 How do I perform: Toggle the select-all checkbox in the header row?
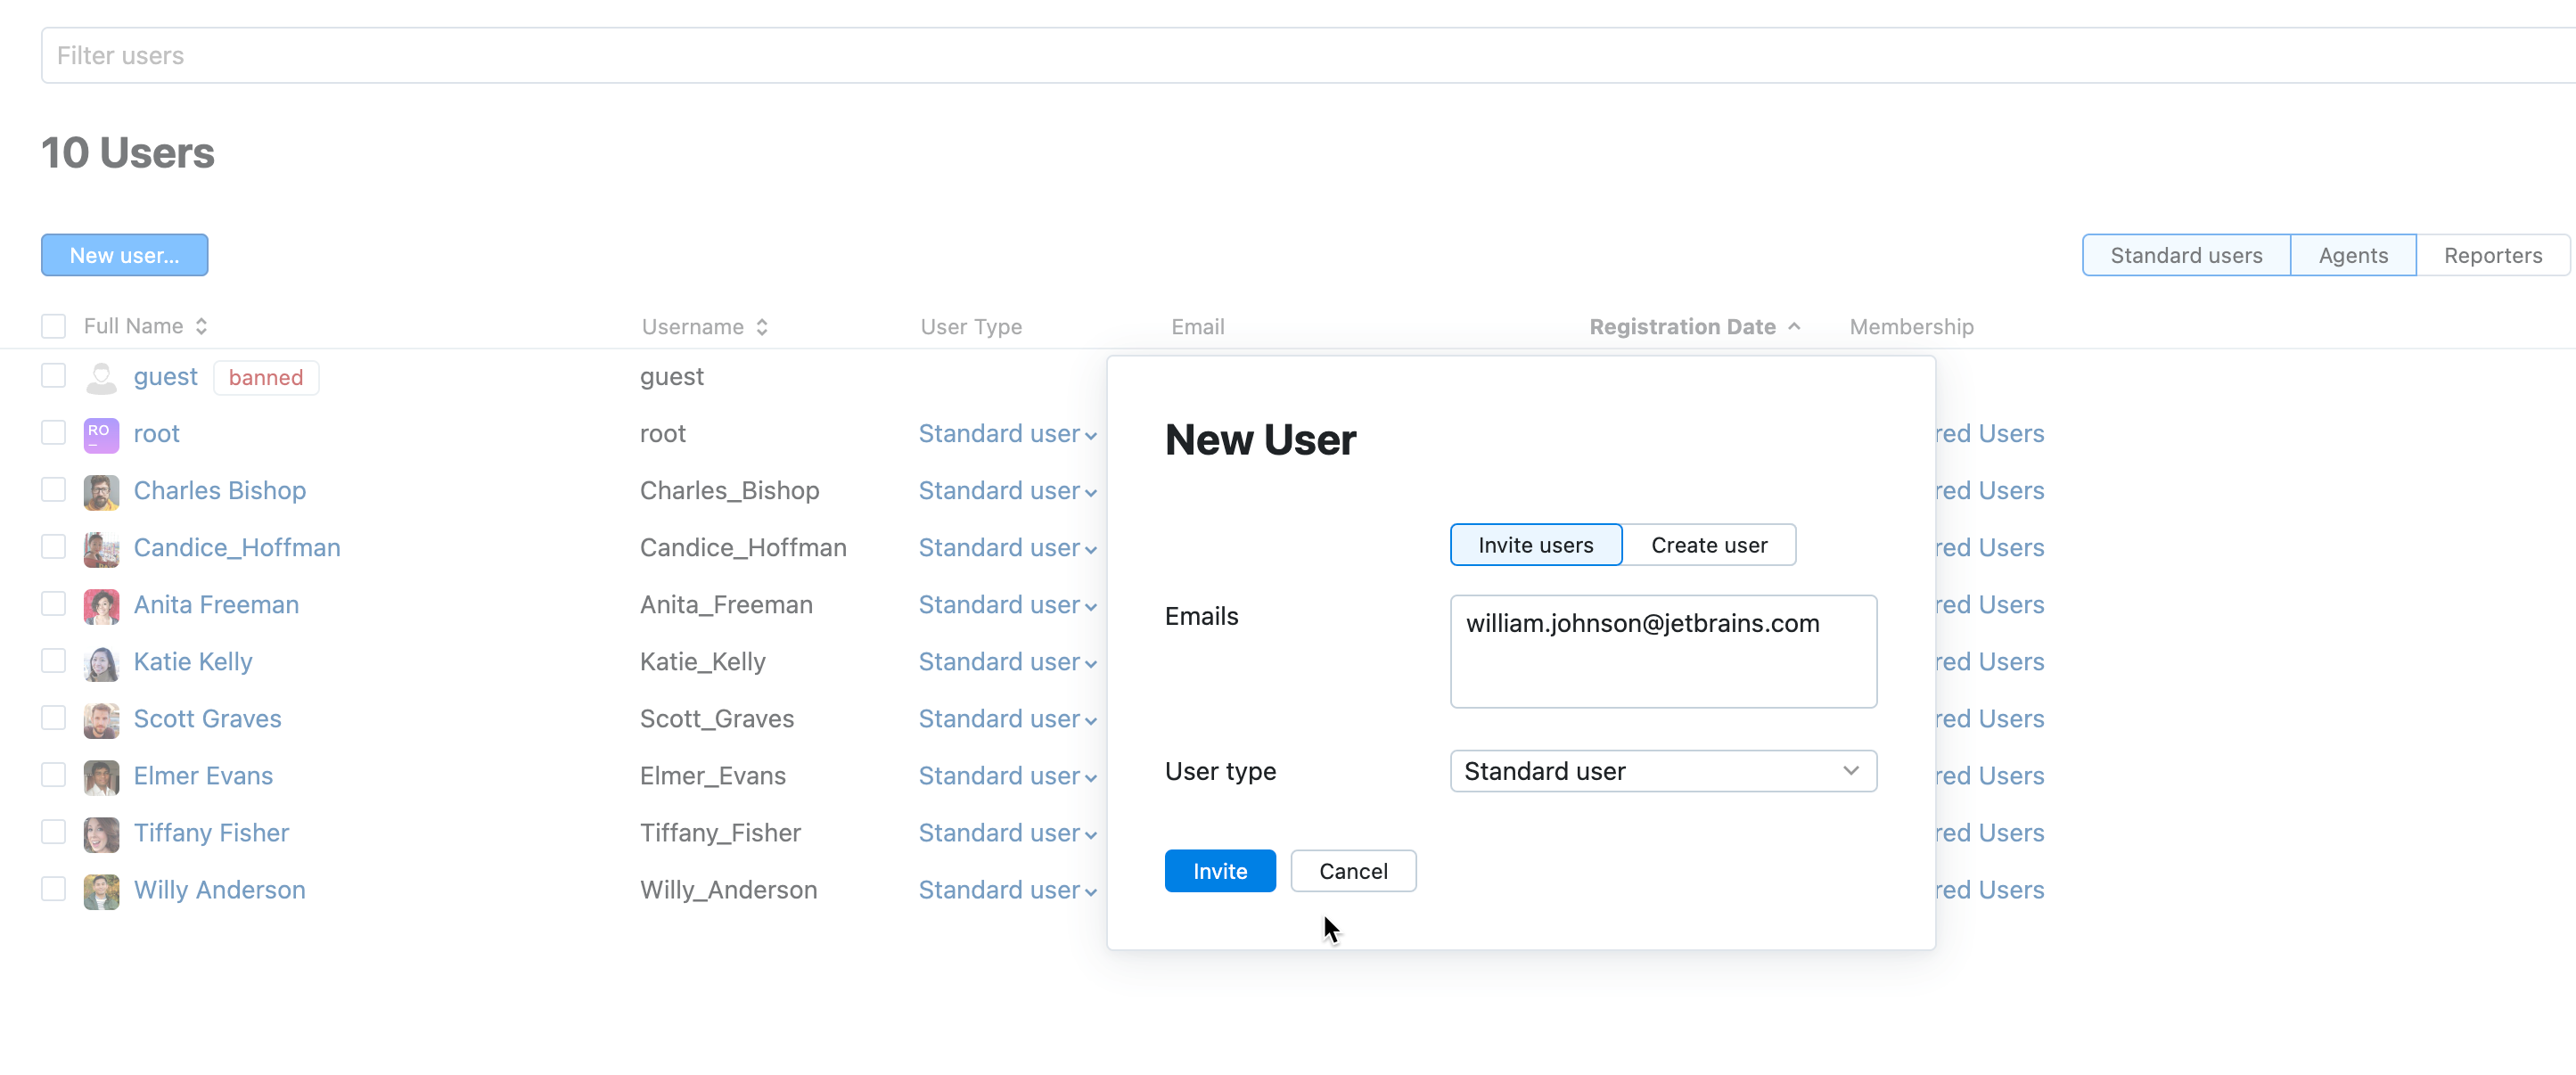coord(53,326)
